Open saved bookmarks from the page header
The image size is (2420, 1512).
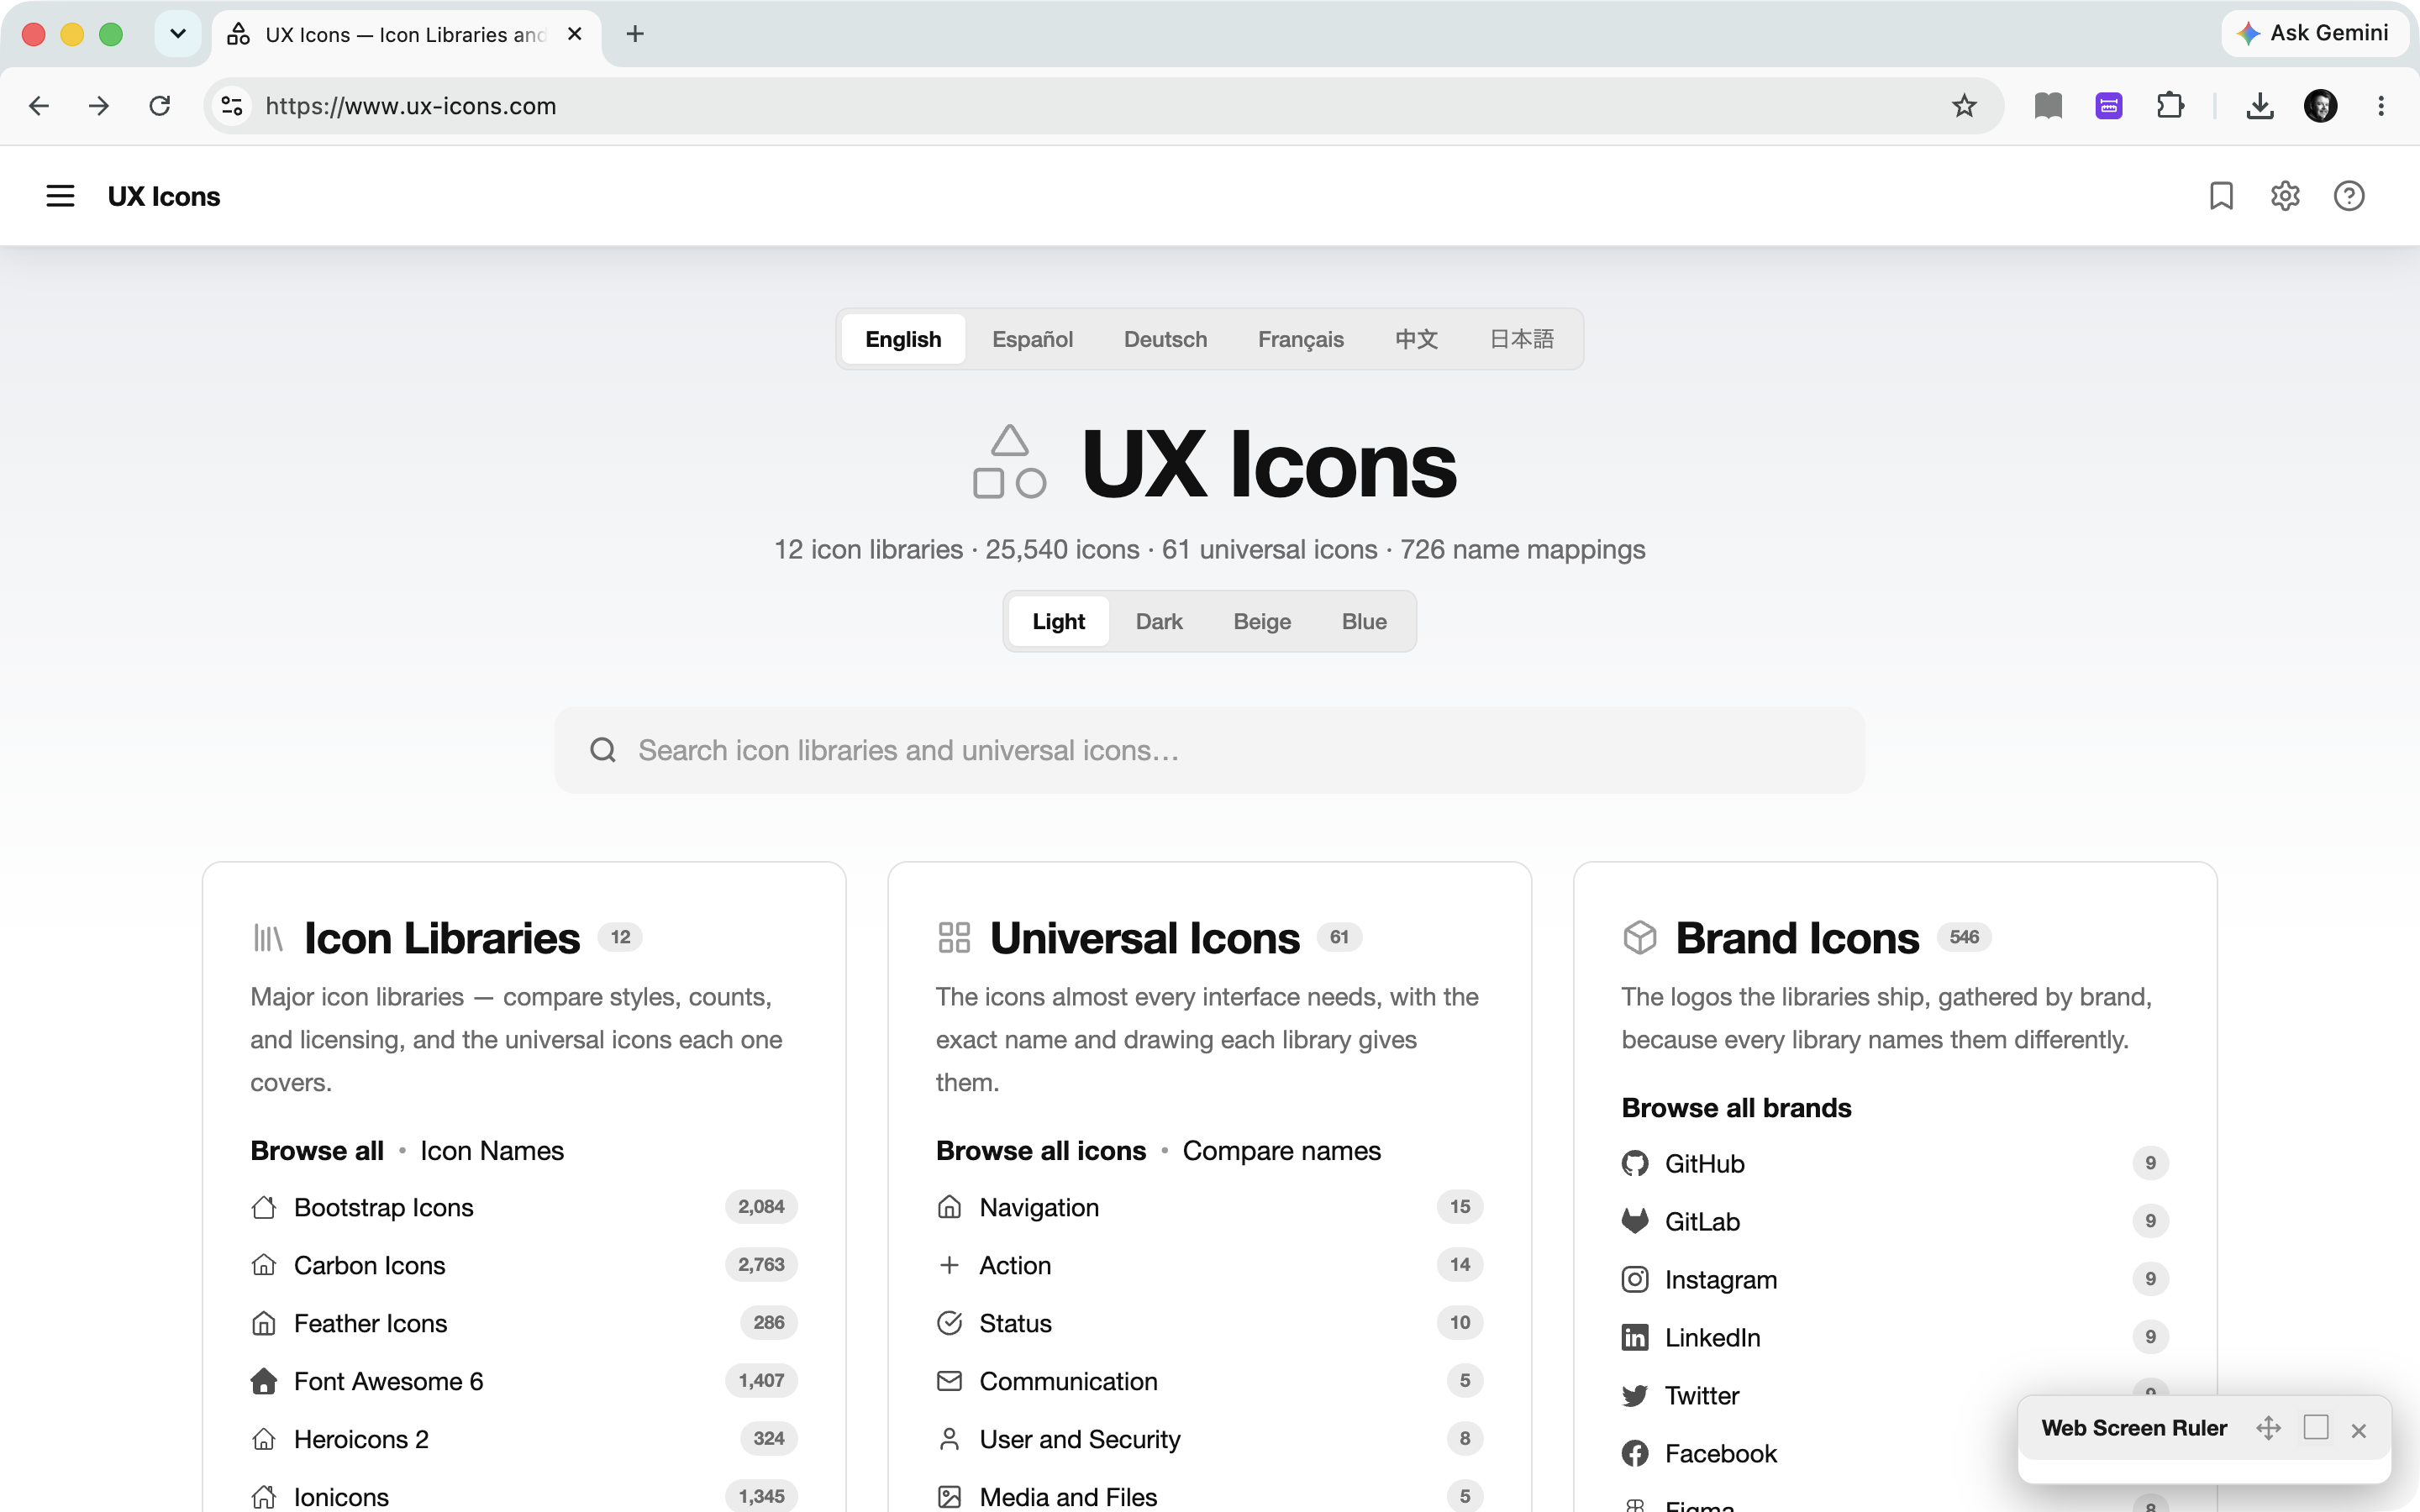[2221, 196]
